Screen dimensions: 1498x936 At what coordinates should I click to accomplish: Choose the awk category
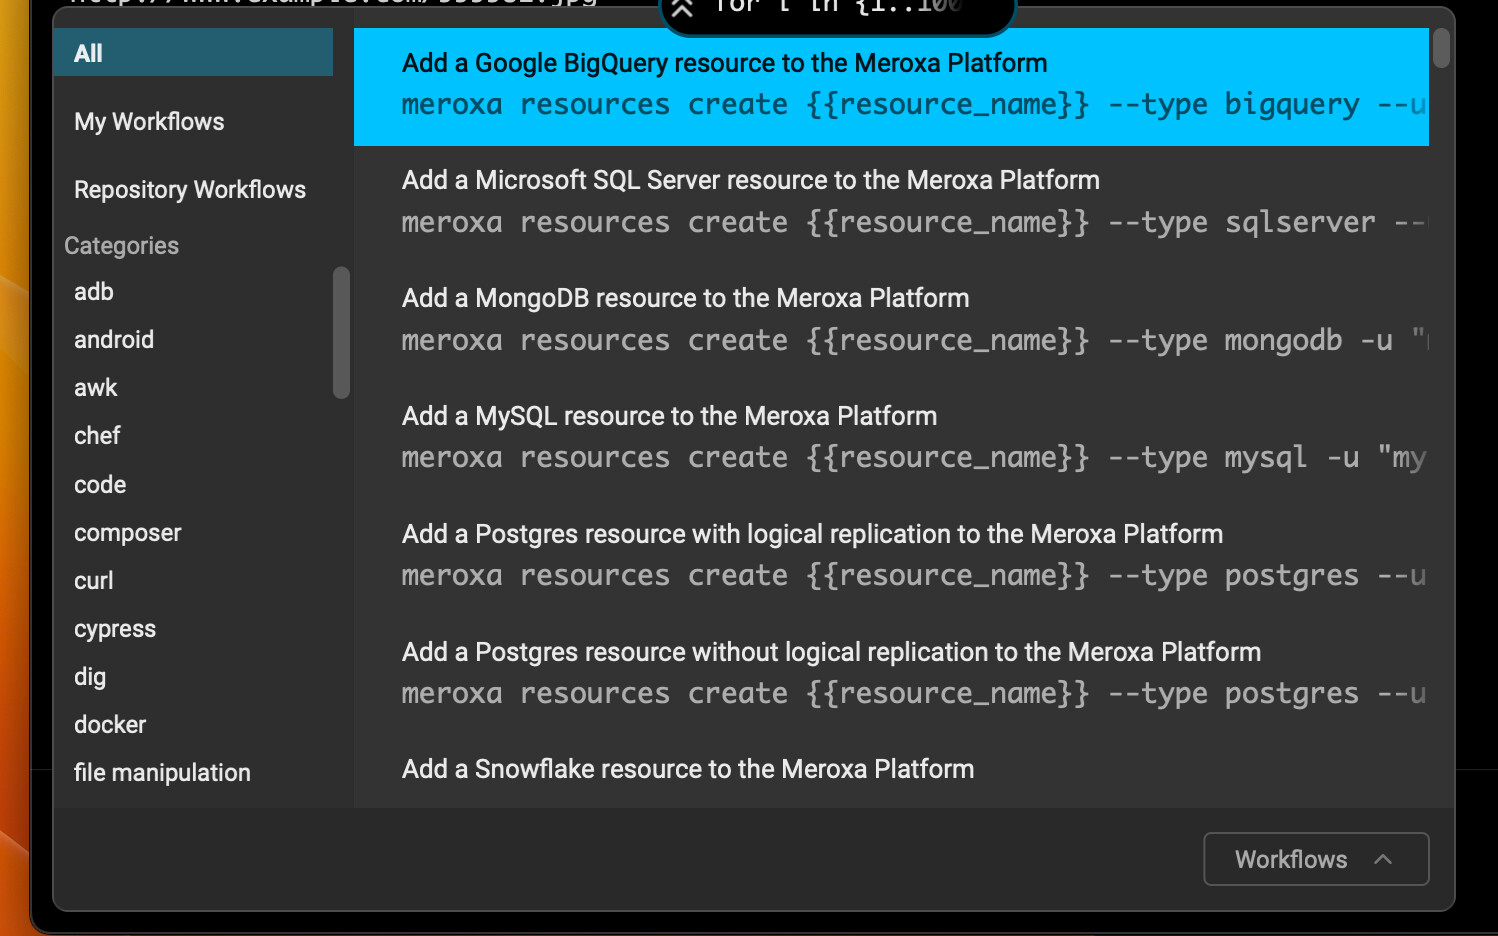click(96, 388)
